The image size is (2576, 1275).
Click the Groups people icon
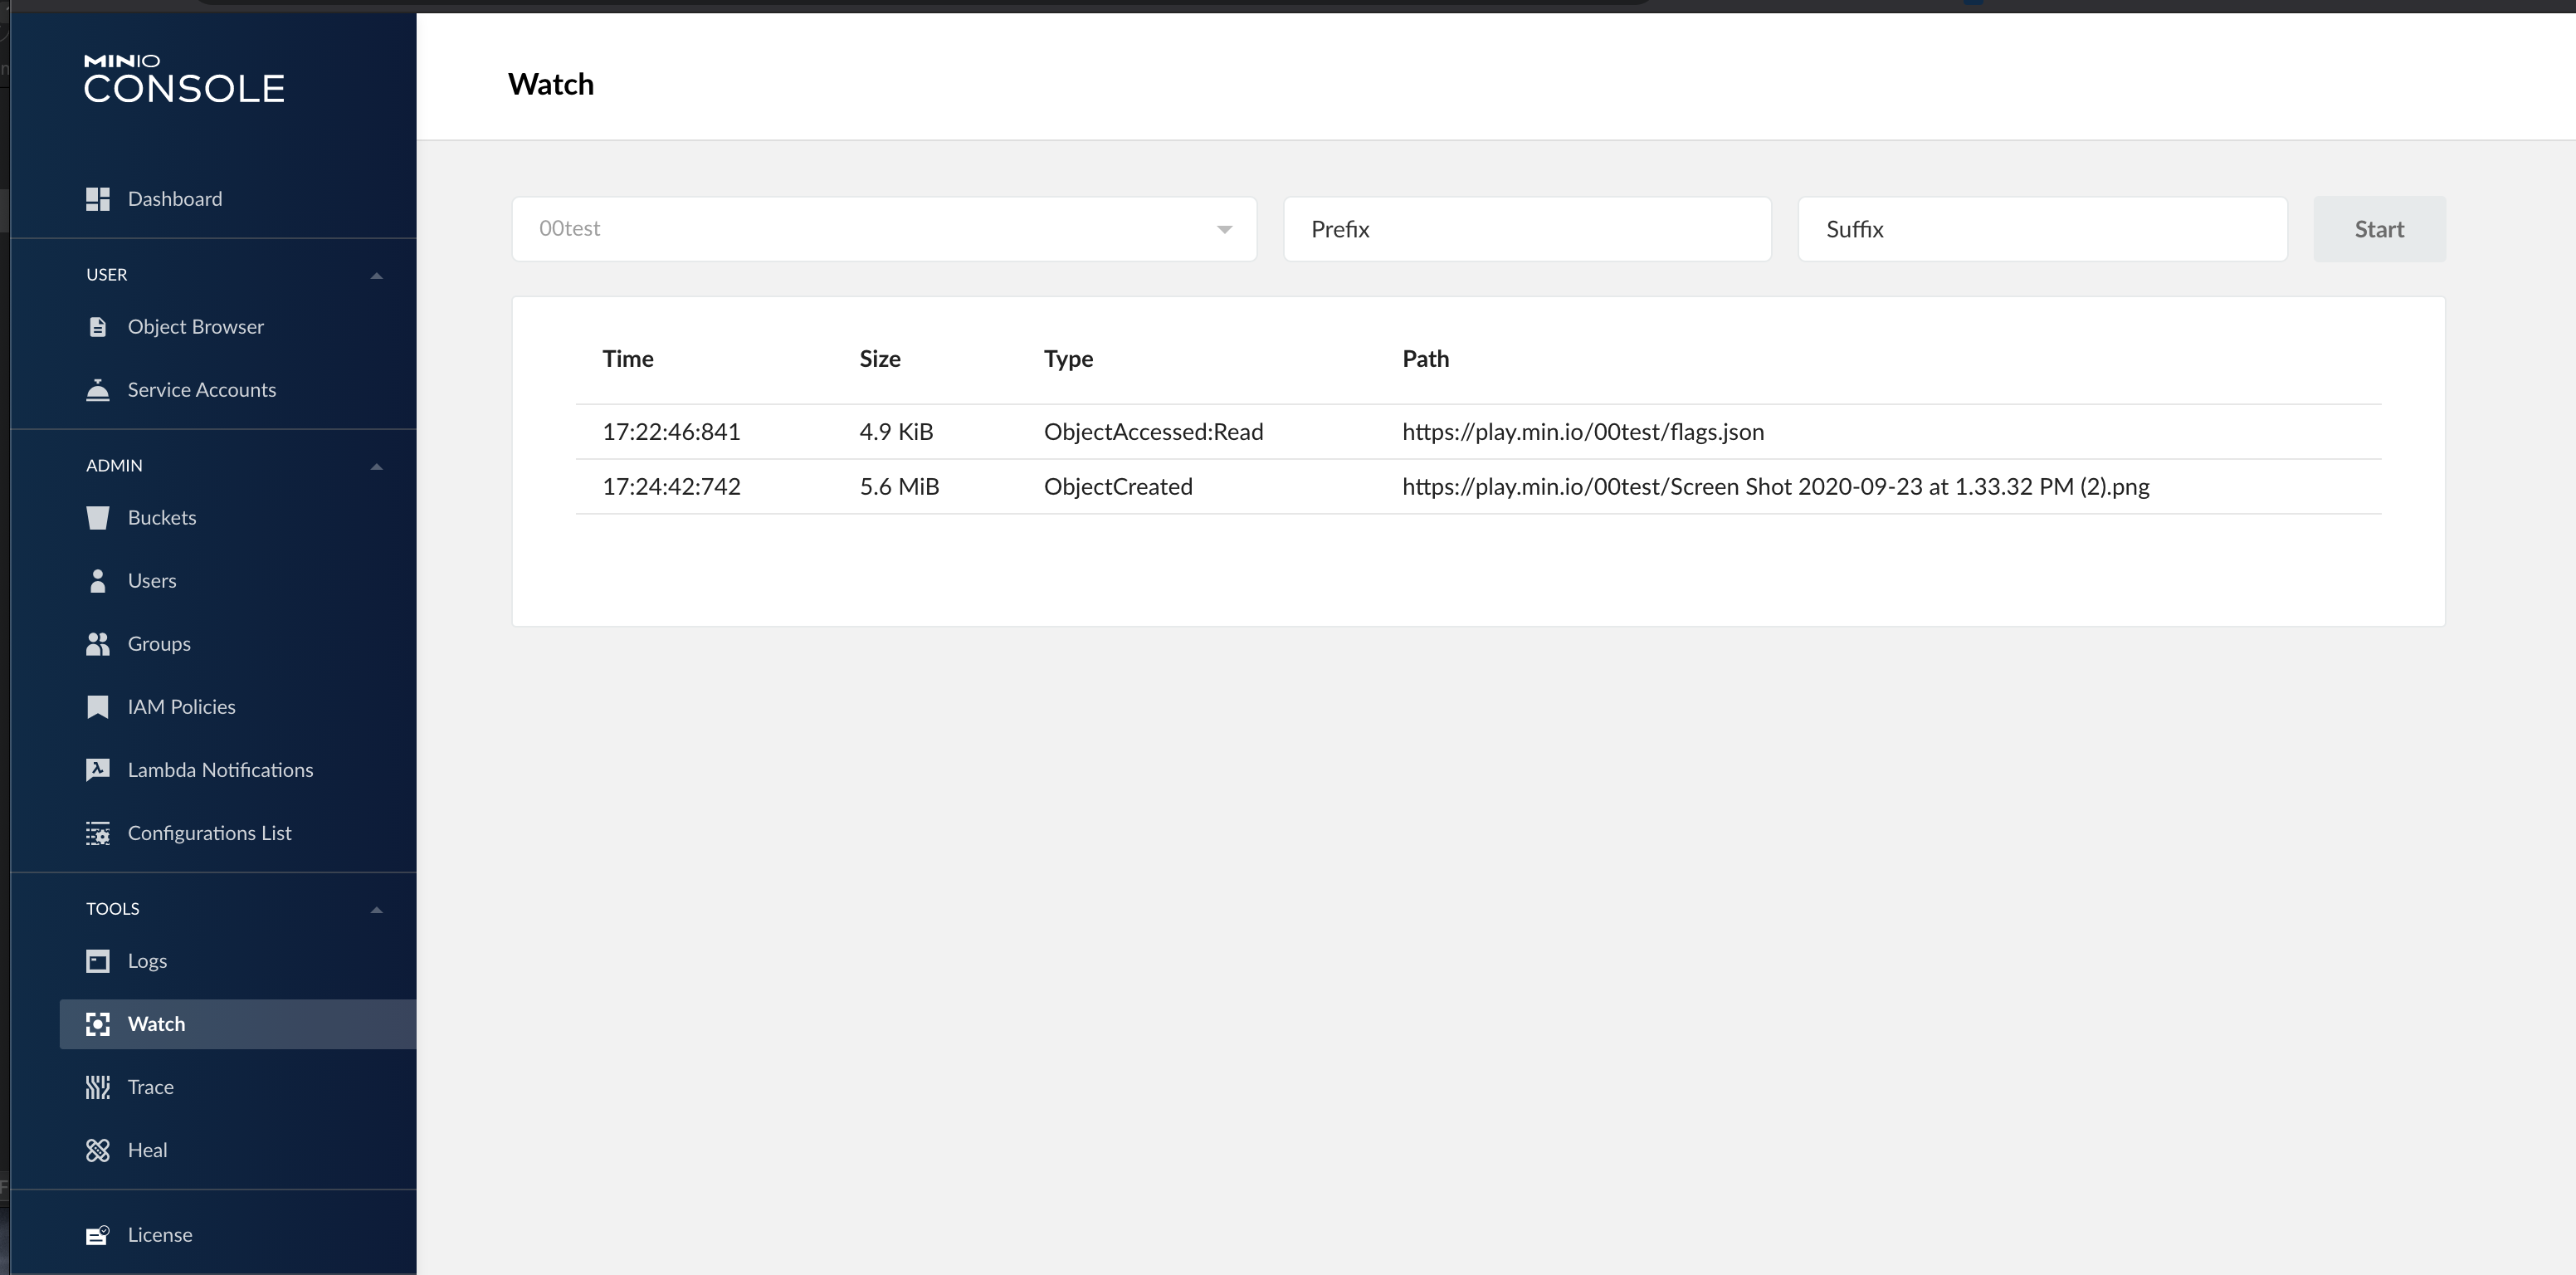[x=98, y=644]
